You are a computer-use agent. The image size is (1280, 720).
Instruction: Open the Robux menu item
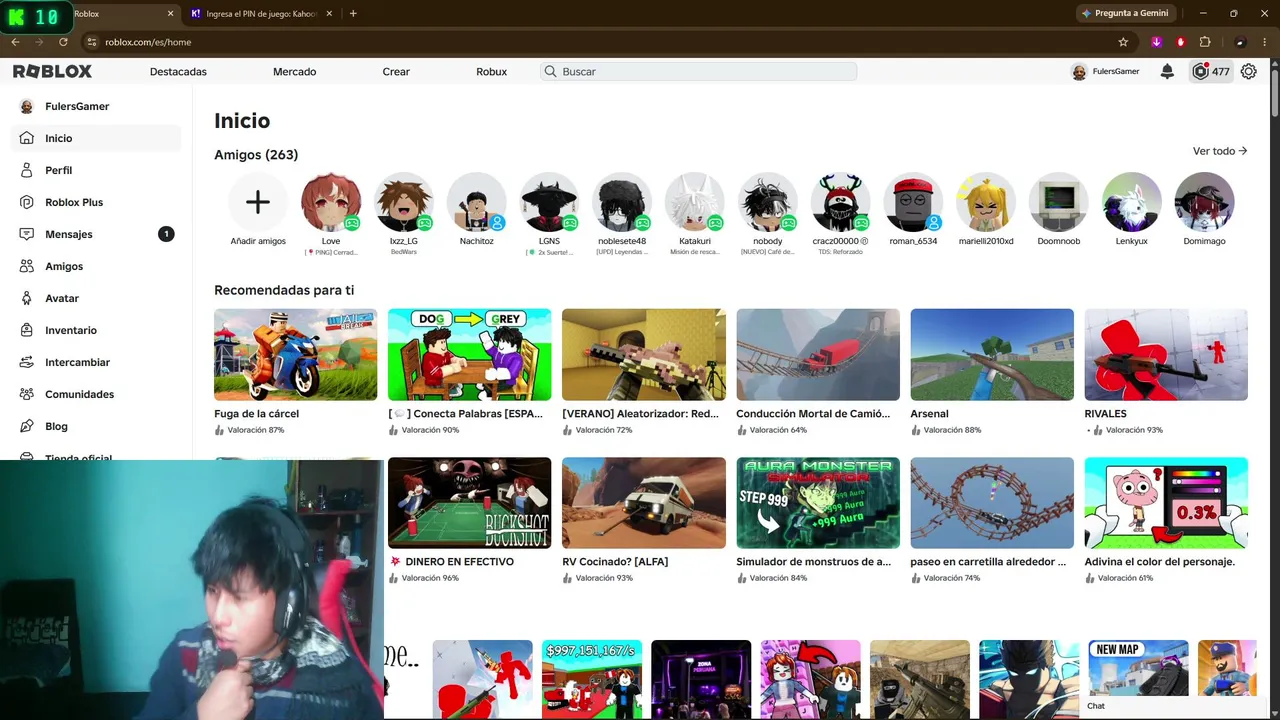click(x=491, y=72)
